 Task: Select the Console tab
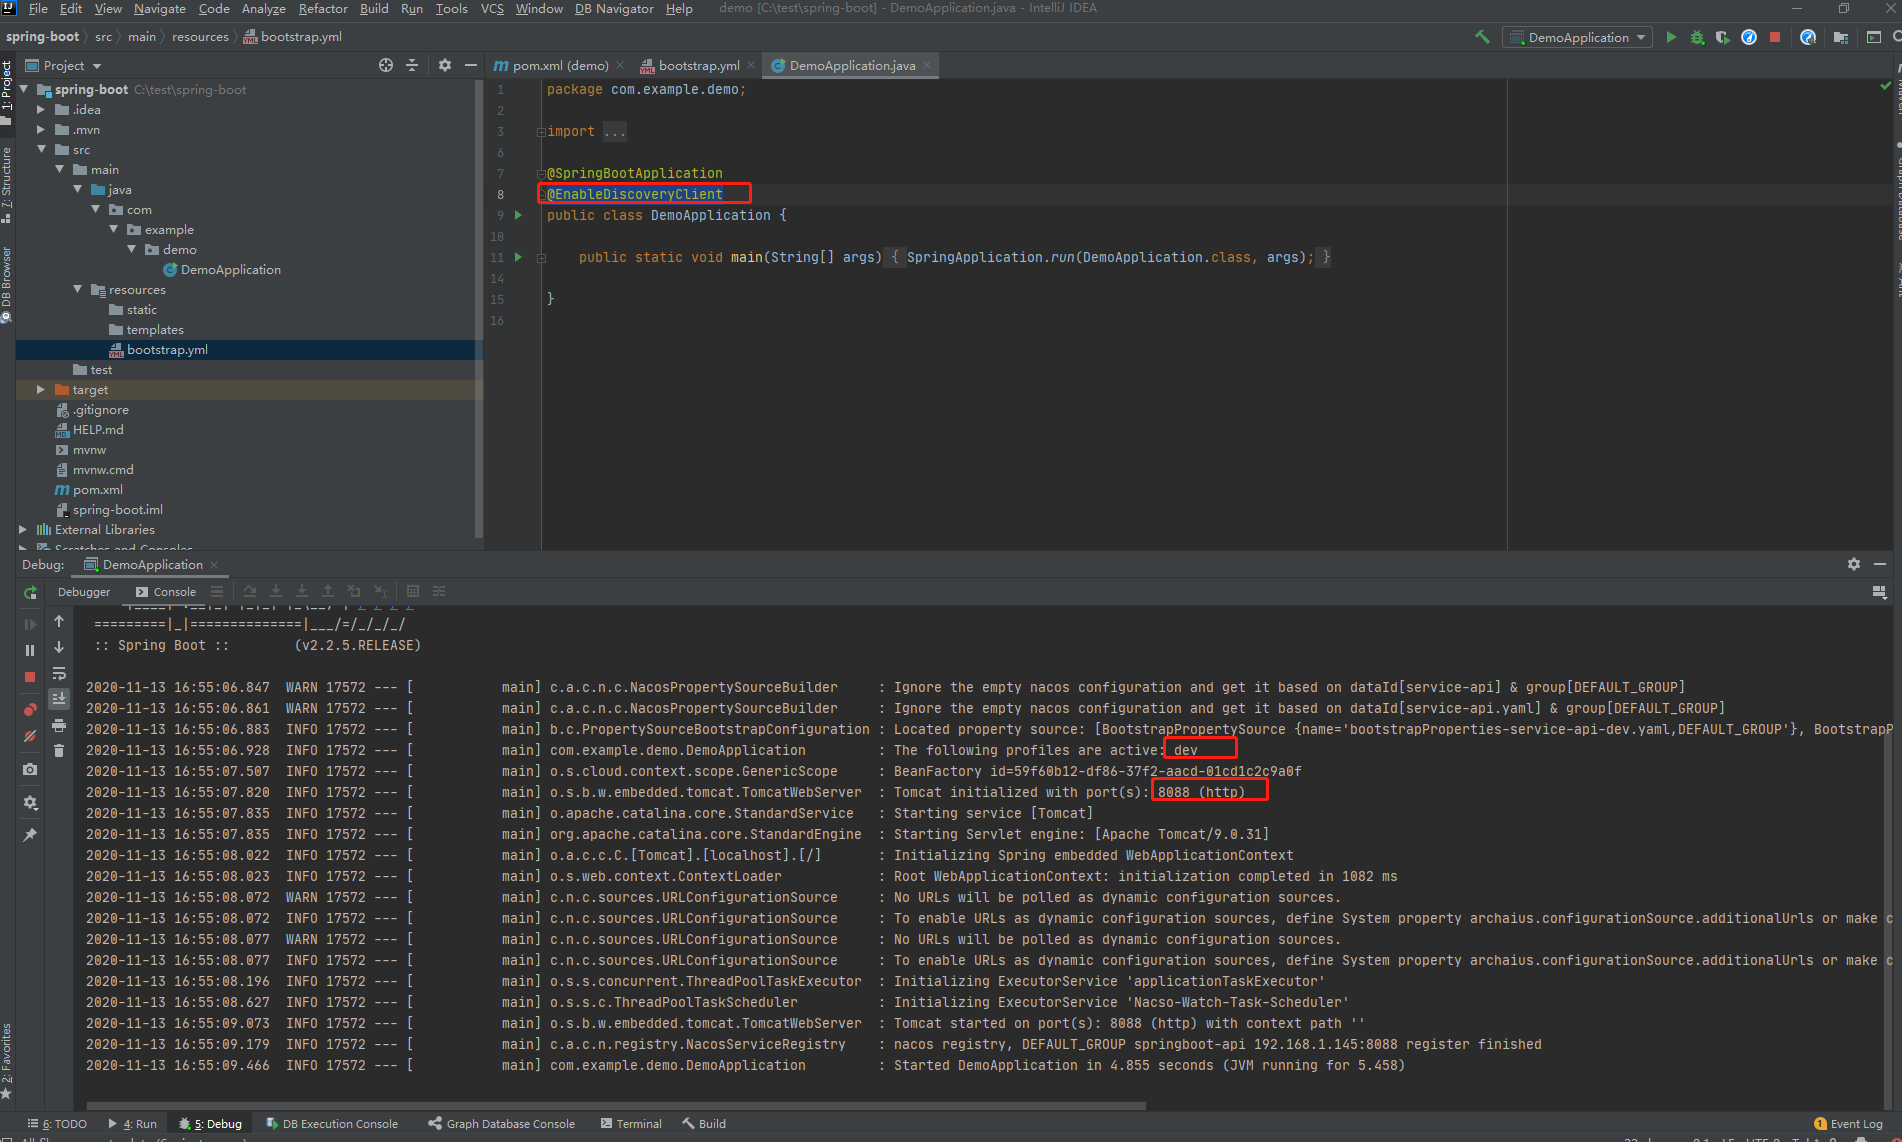[x=166, y=592]
